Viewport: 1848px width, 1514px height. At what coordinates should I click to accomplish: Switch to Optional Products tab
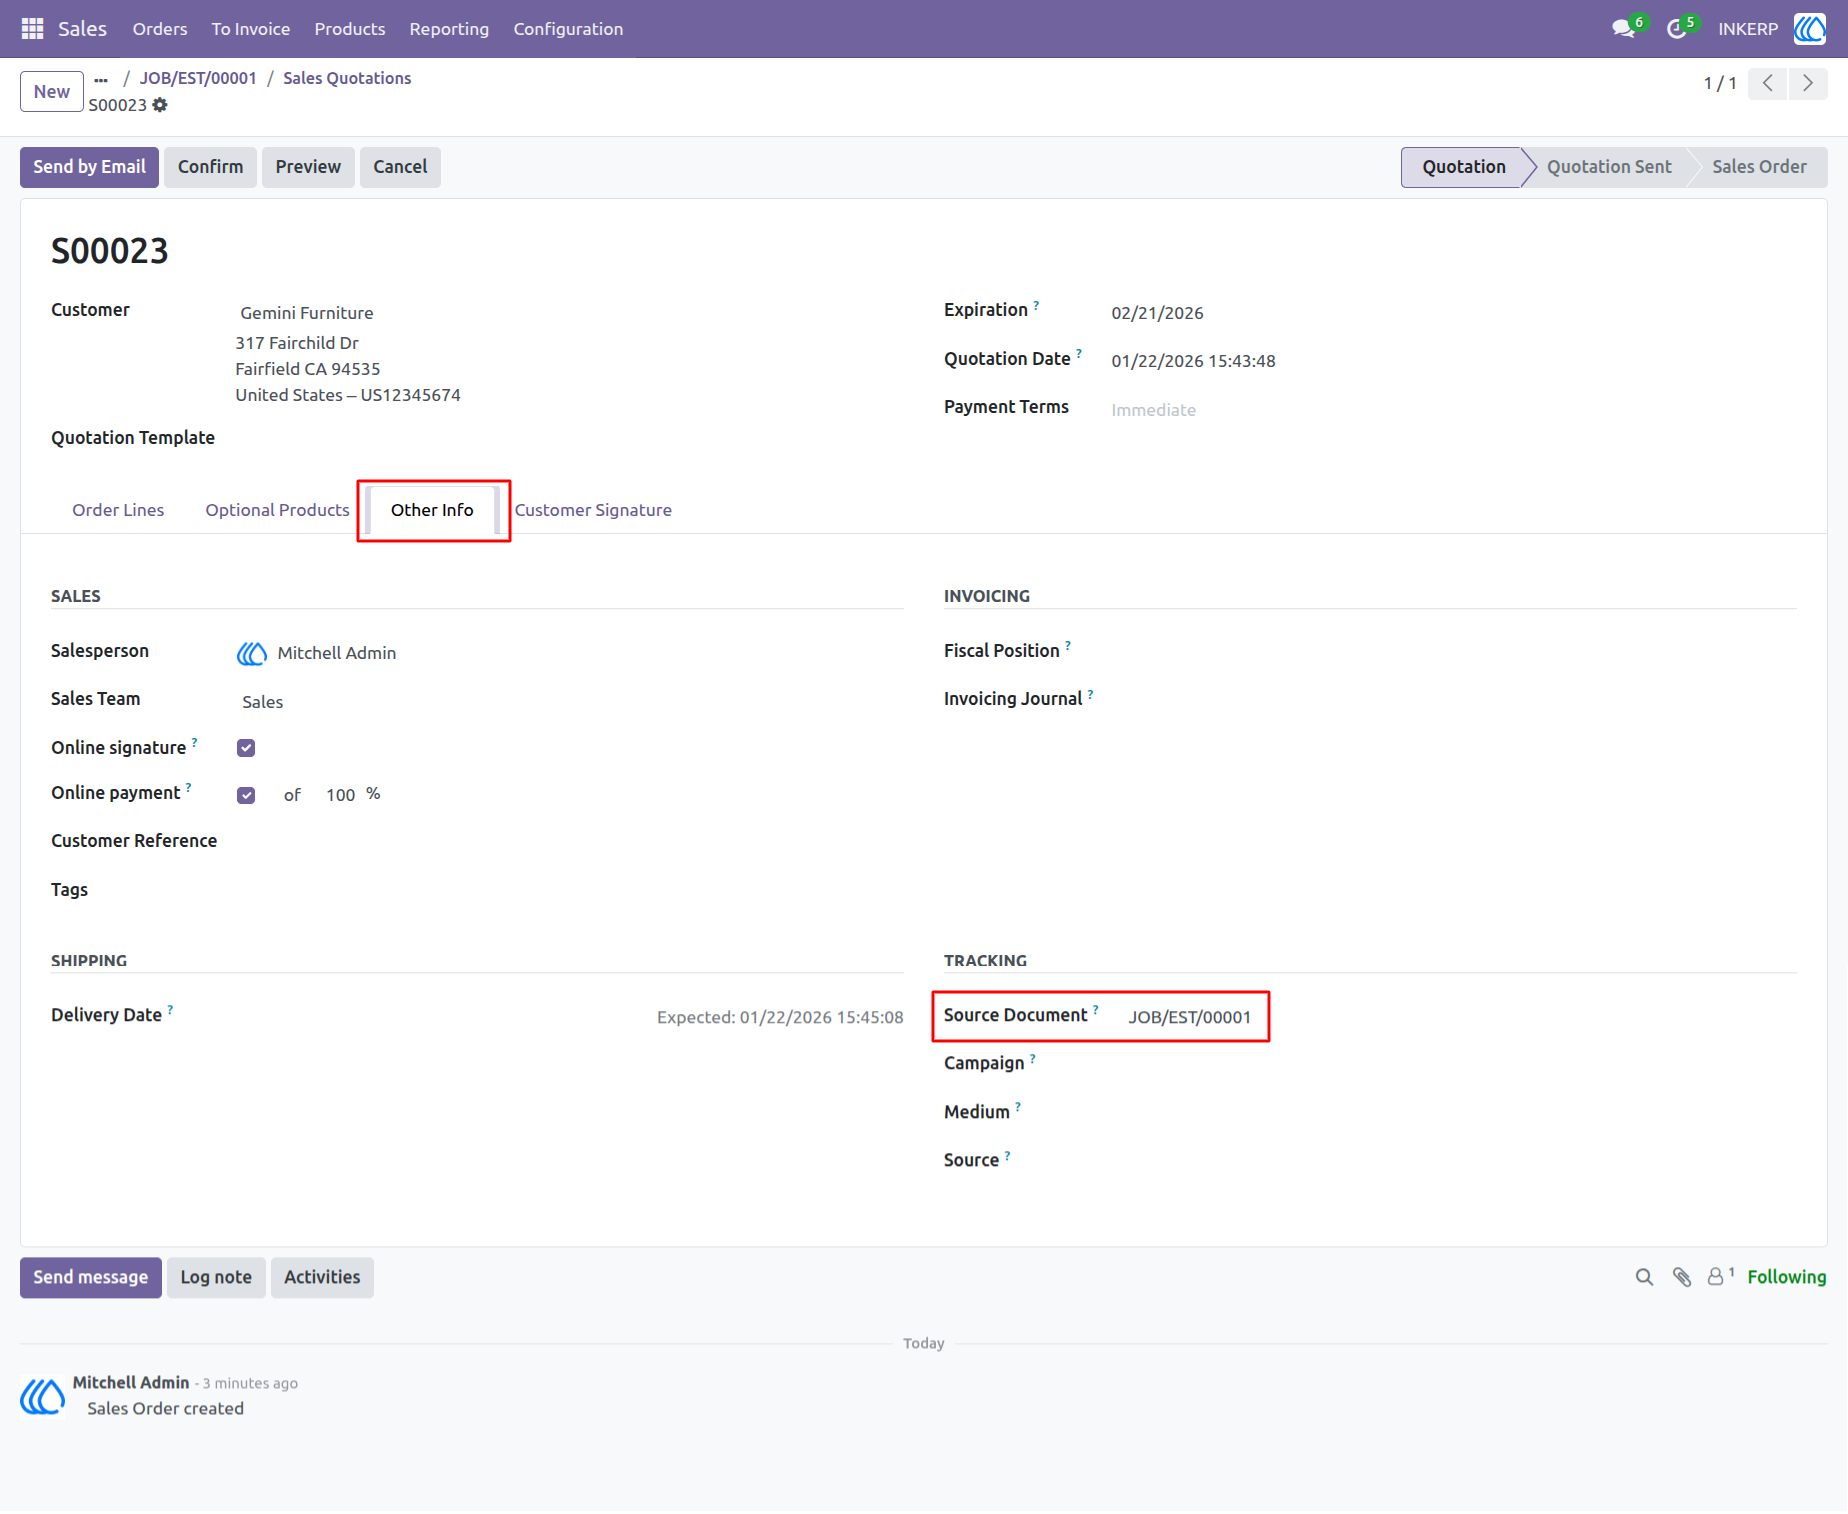click(x=278, y=510)
